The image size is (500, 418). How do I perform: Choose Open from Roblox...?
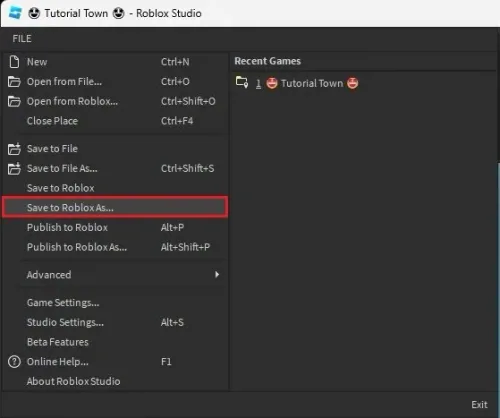pyautogui.click(x=115, y=101)
